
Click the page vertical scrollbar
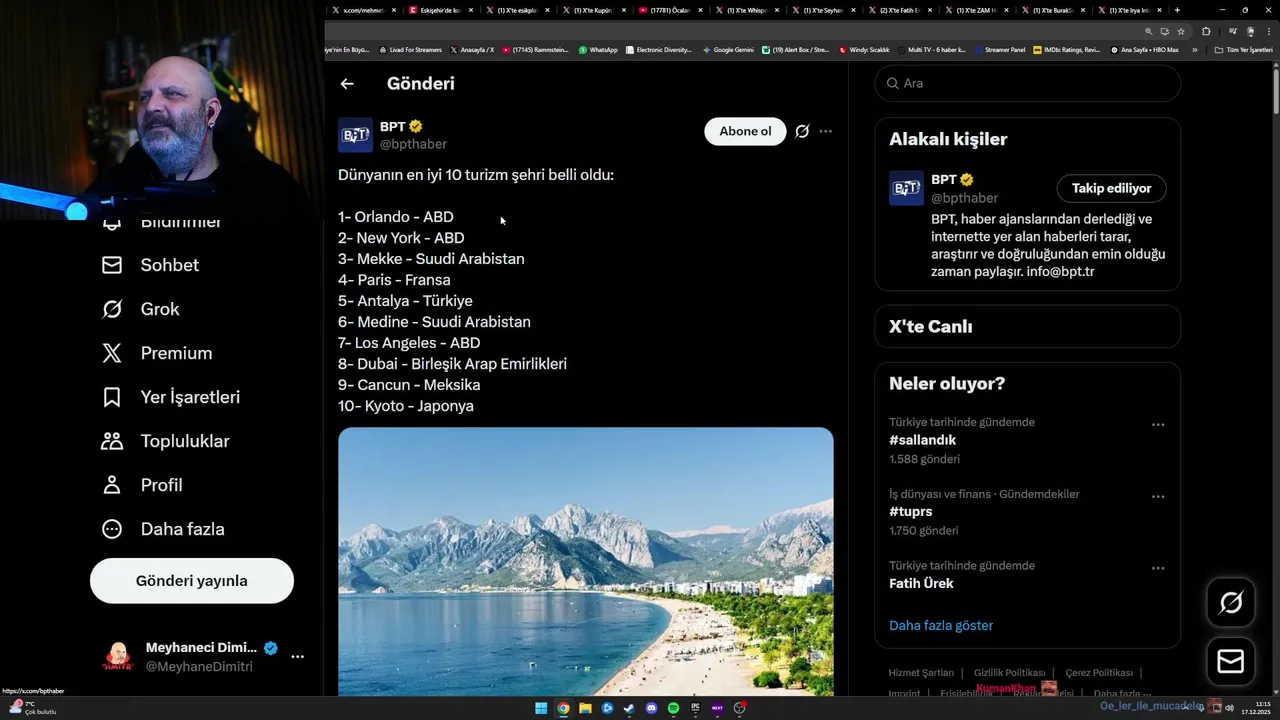pyautogui.click(x=1275, y=90)
